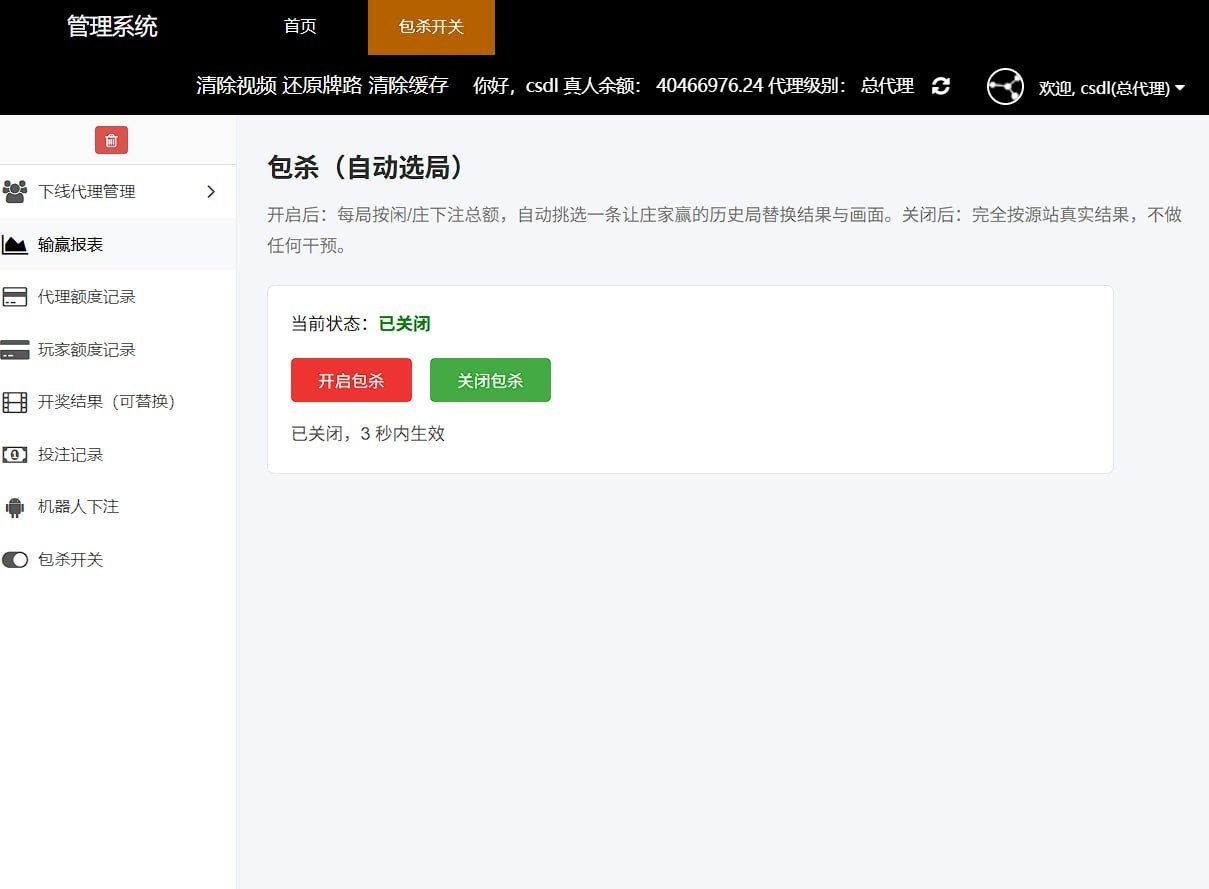
Task: Open 代理额度记录 in sidebar
Action: coord(118,297)
